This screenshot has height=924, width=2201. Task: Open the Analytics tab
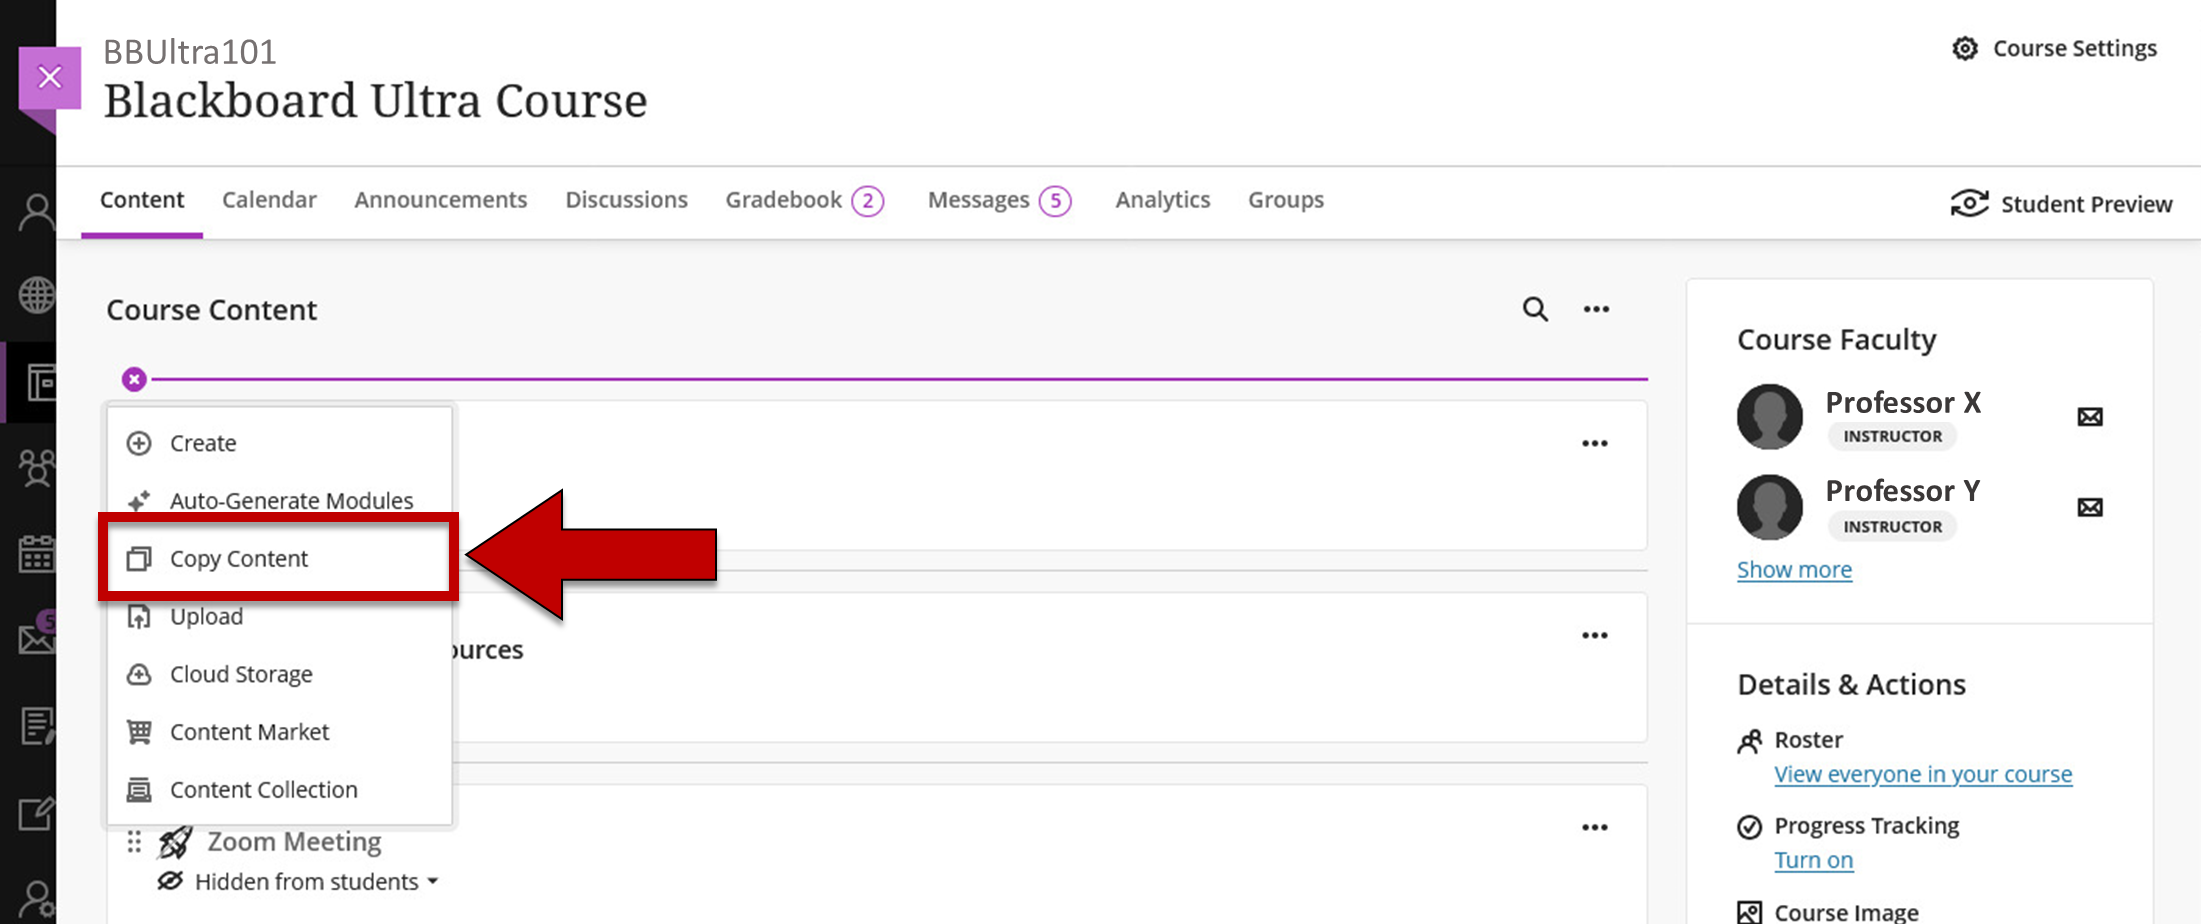coord(1162,200)
